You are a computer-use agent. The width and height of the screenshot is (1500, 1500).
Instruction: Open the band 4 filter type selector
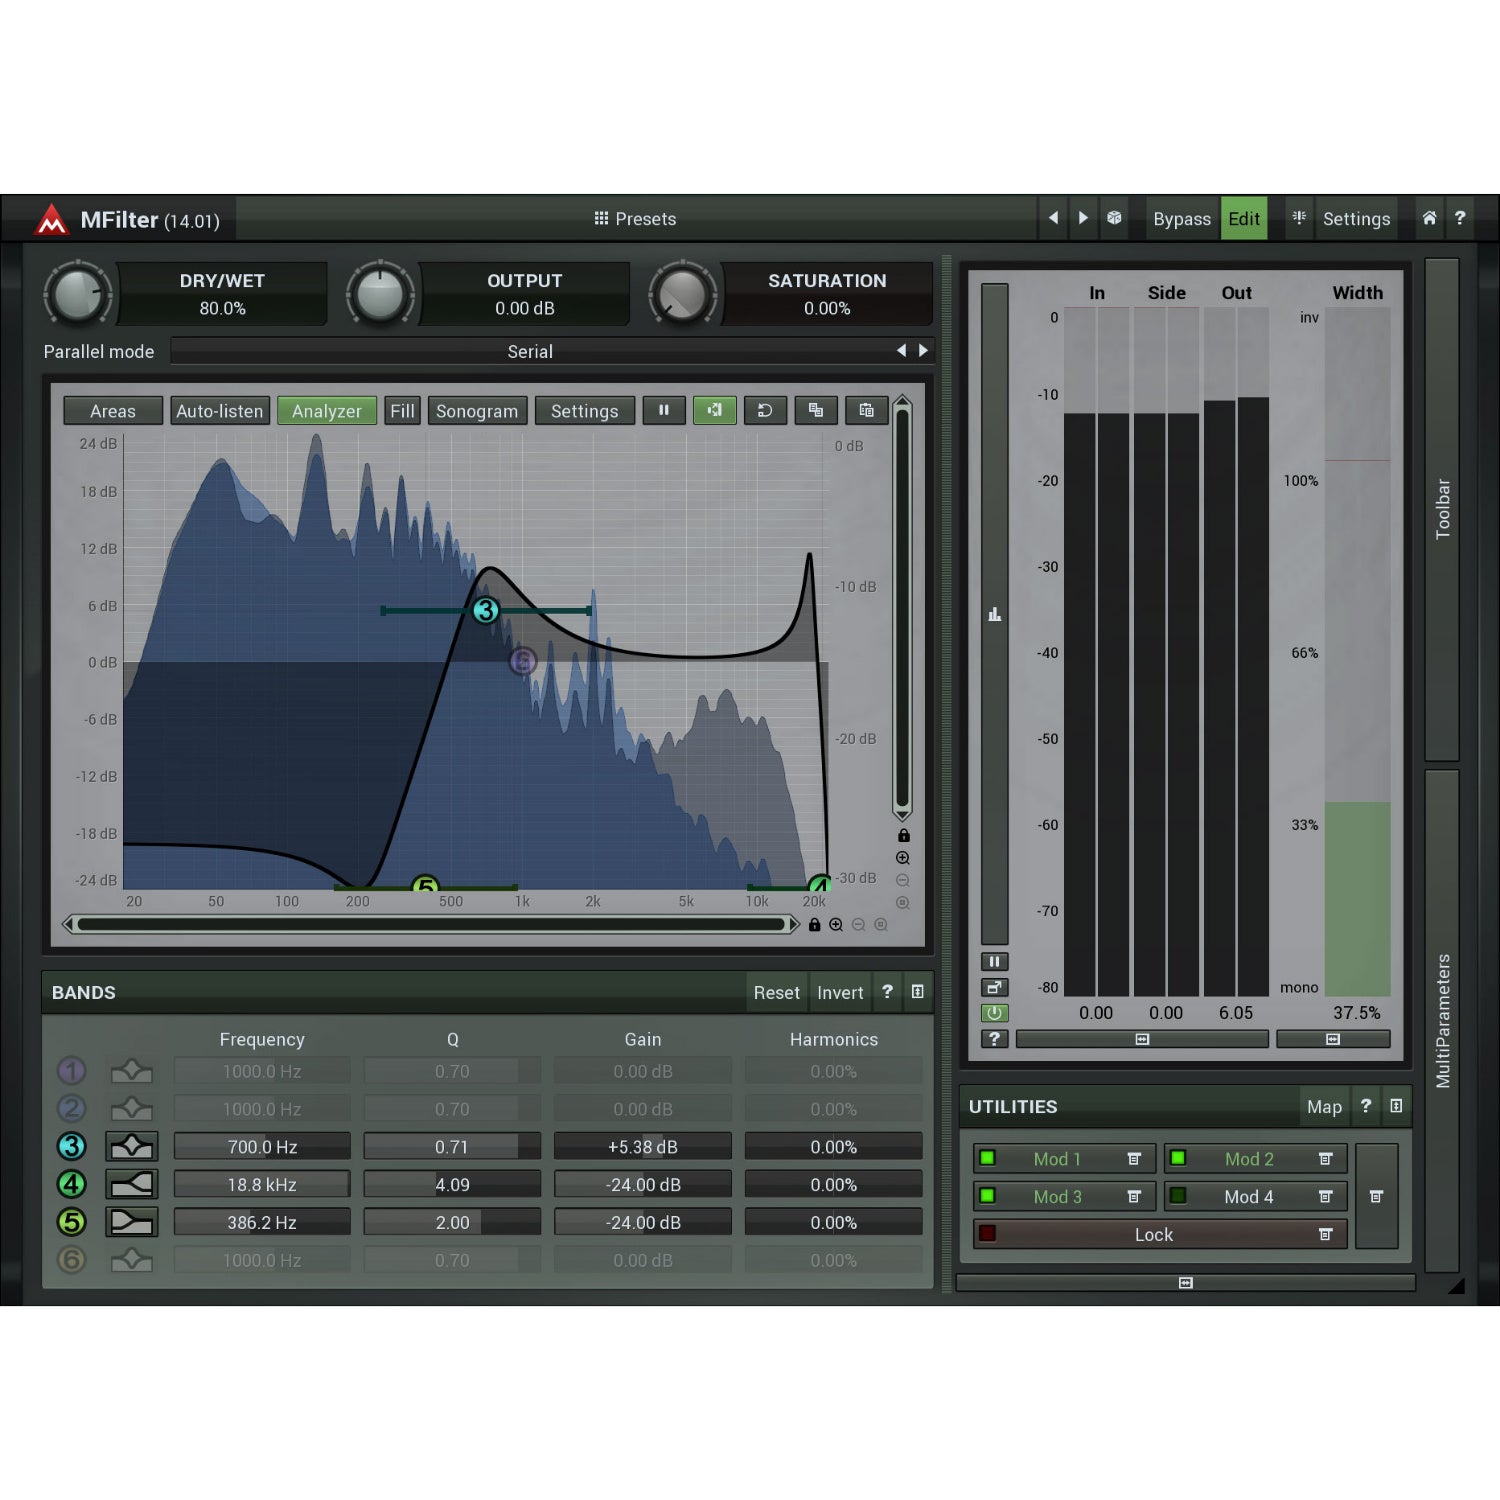click(x=132, y=1185)
